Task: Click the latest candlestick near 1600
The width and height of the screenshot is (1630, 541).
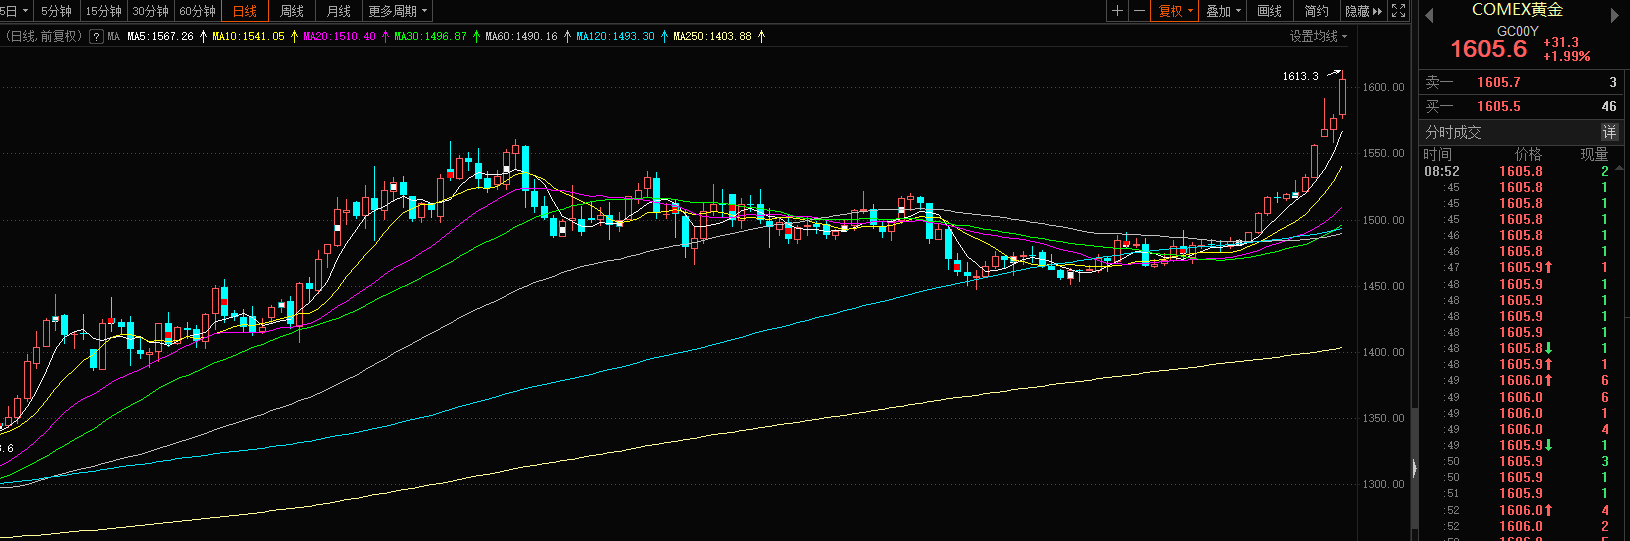Action: [x=1342, y=96]
